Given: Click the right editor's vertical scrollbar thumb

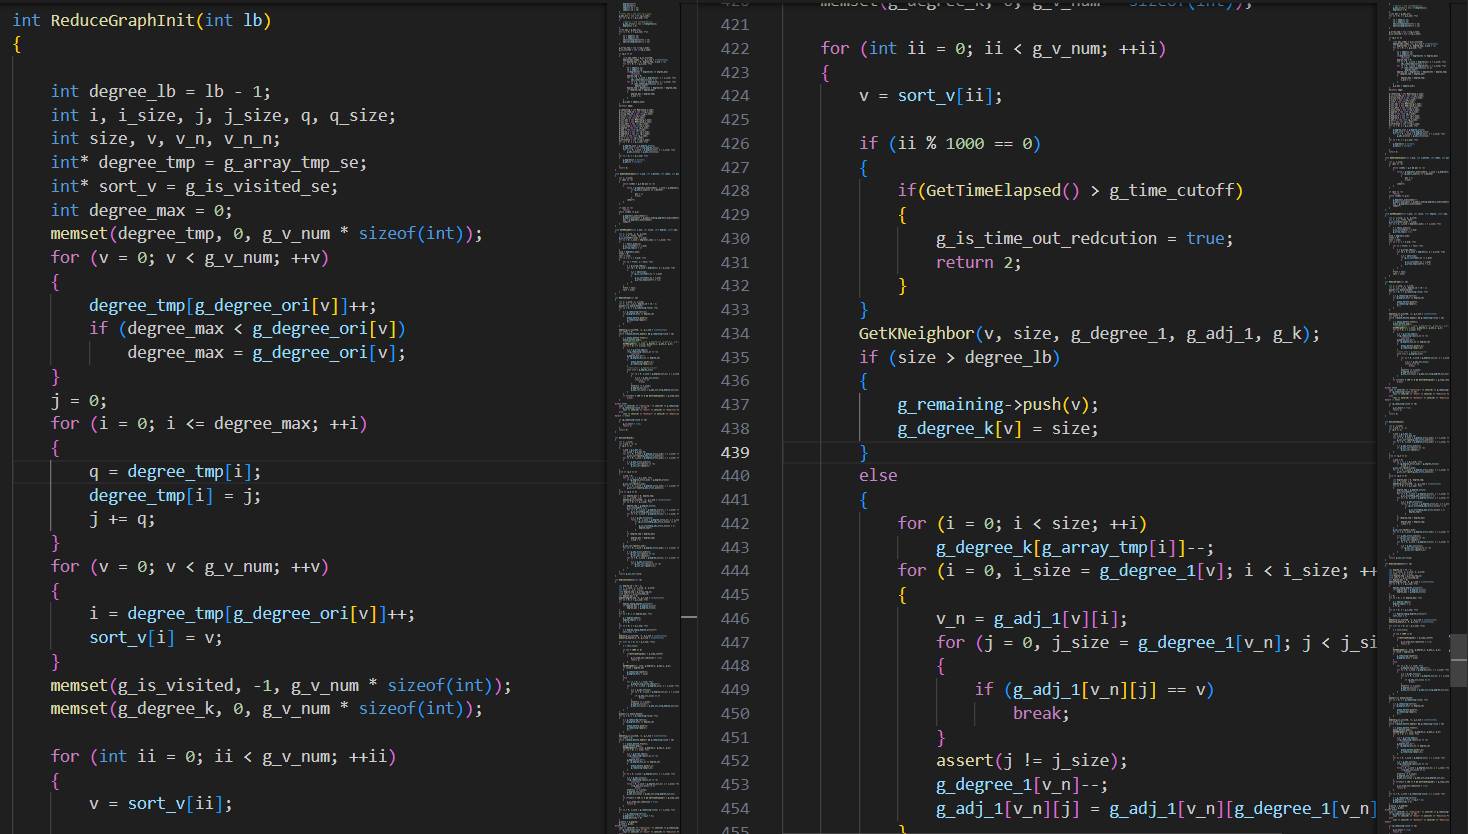Looking at the screenshot, I should pyautogui.click(x=1458, y=660).
